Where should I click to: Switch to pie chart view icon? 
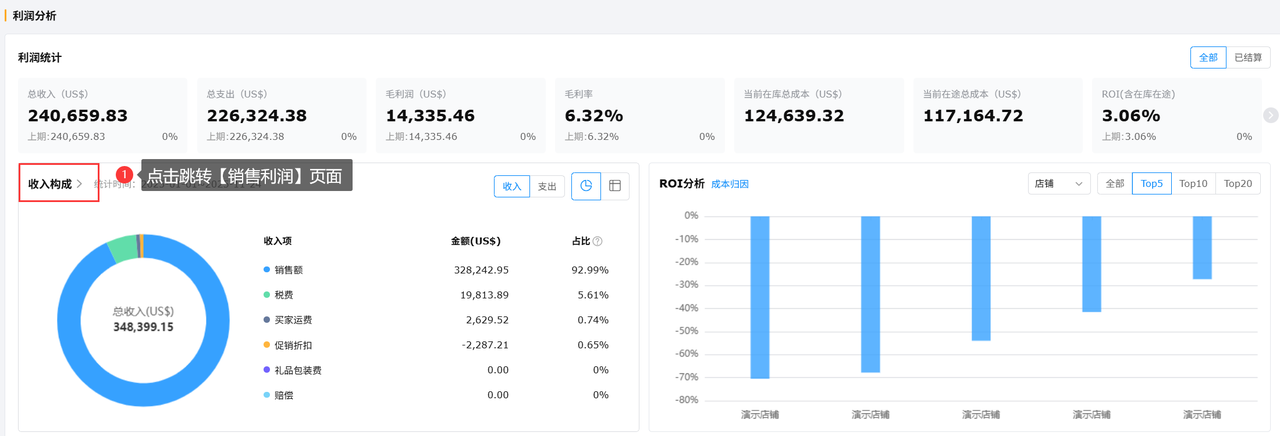point(586,186)
